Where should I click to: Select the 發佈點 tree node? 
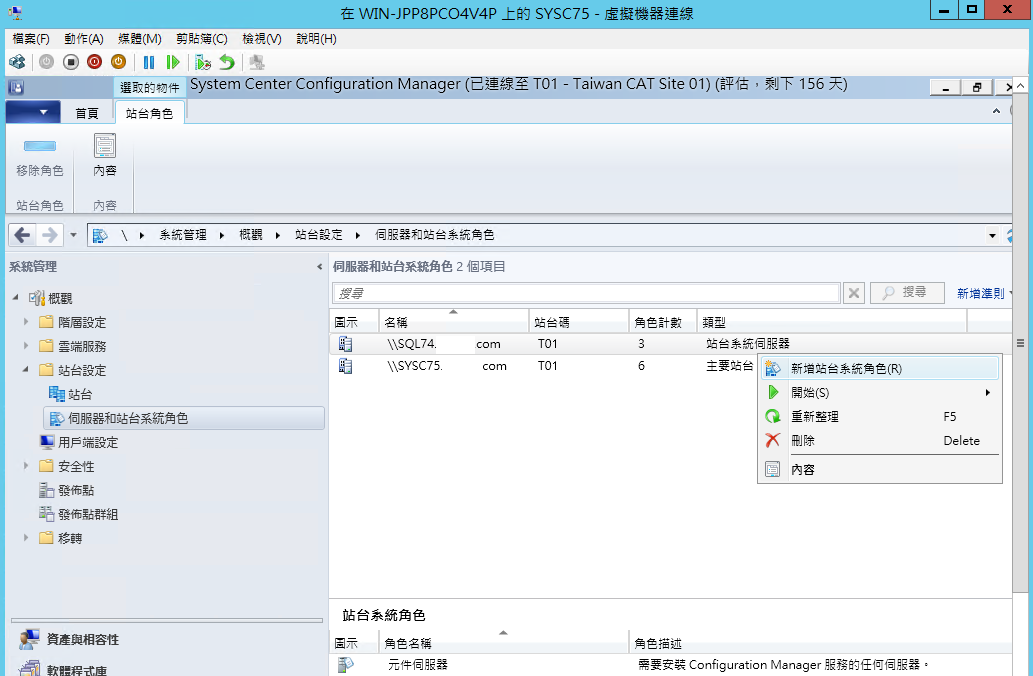click(x=67, y=490)
